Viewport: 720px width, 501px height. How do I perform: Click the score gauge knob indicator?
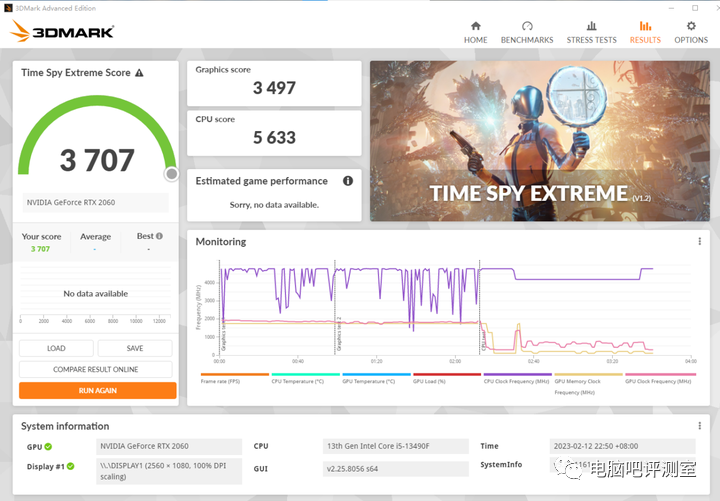point(172,174)
